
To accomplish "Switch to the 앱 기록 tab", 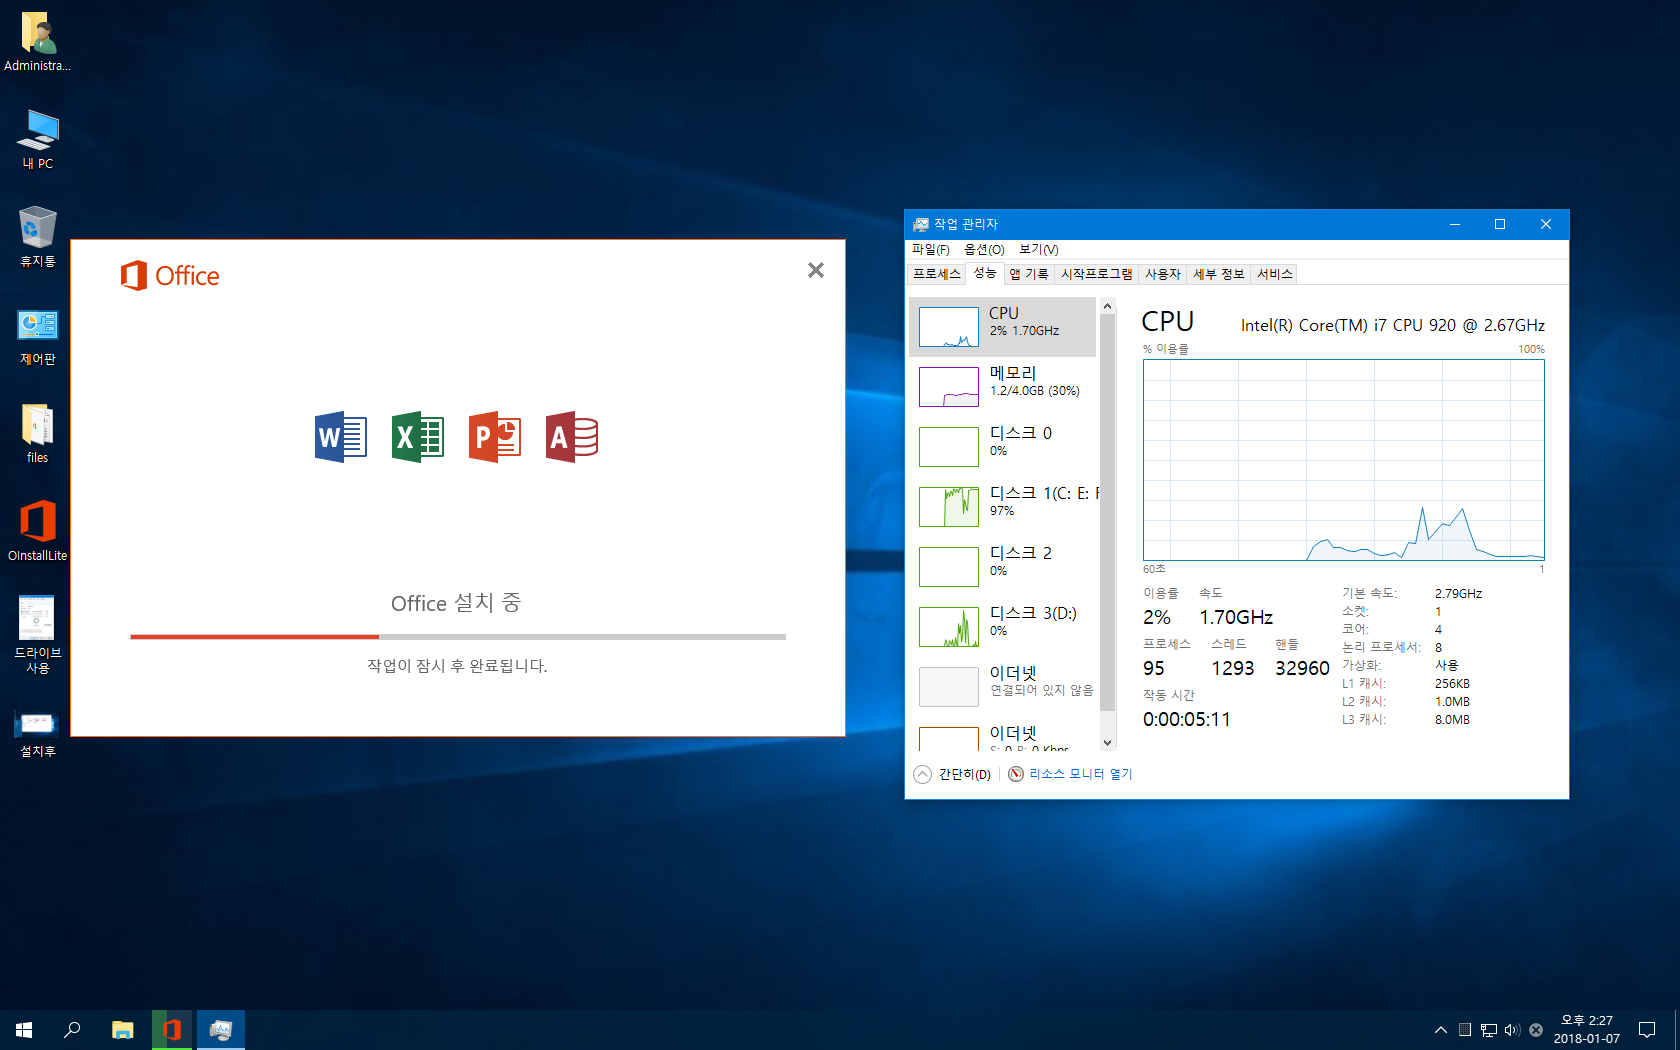I will coord(1029,274).
